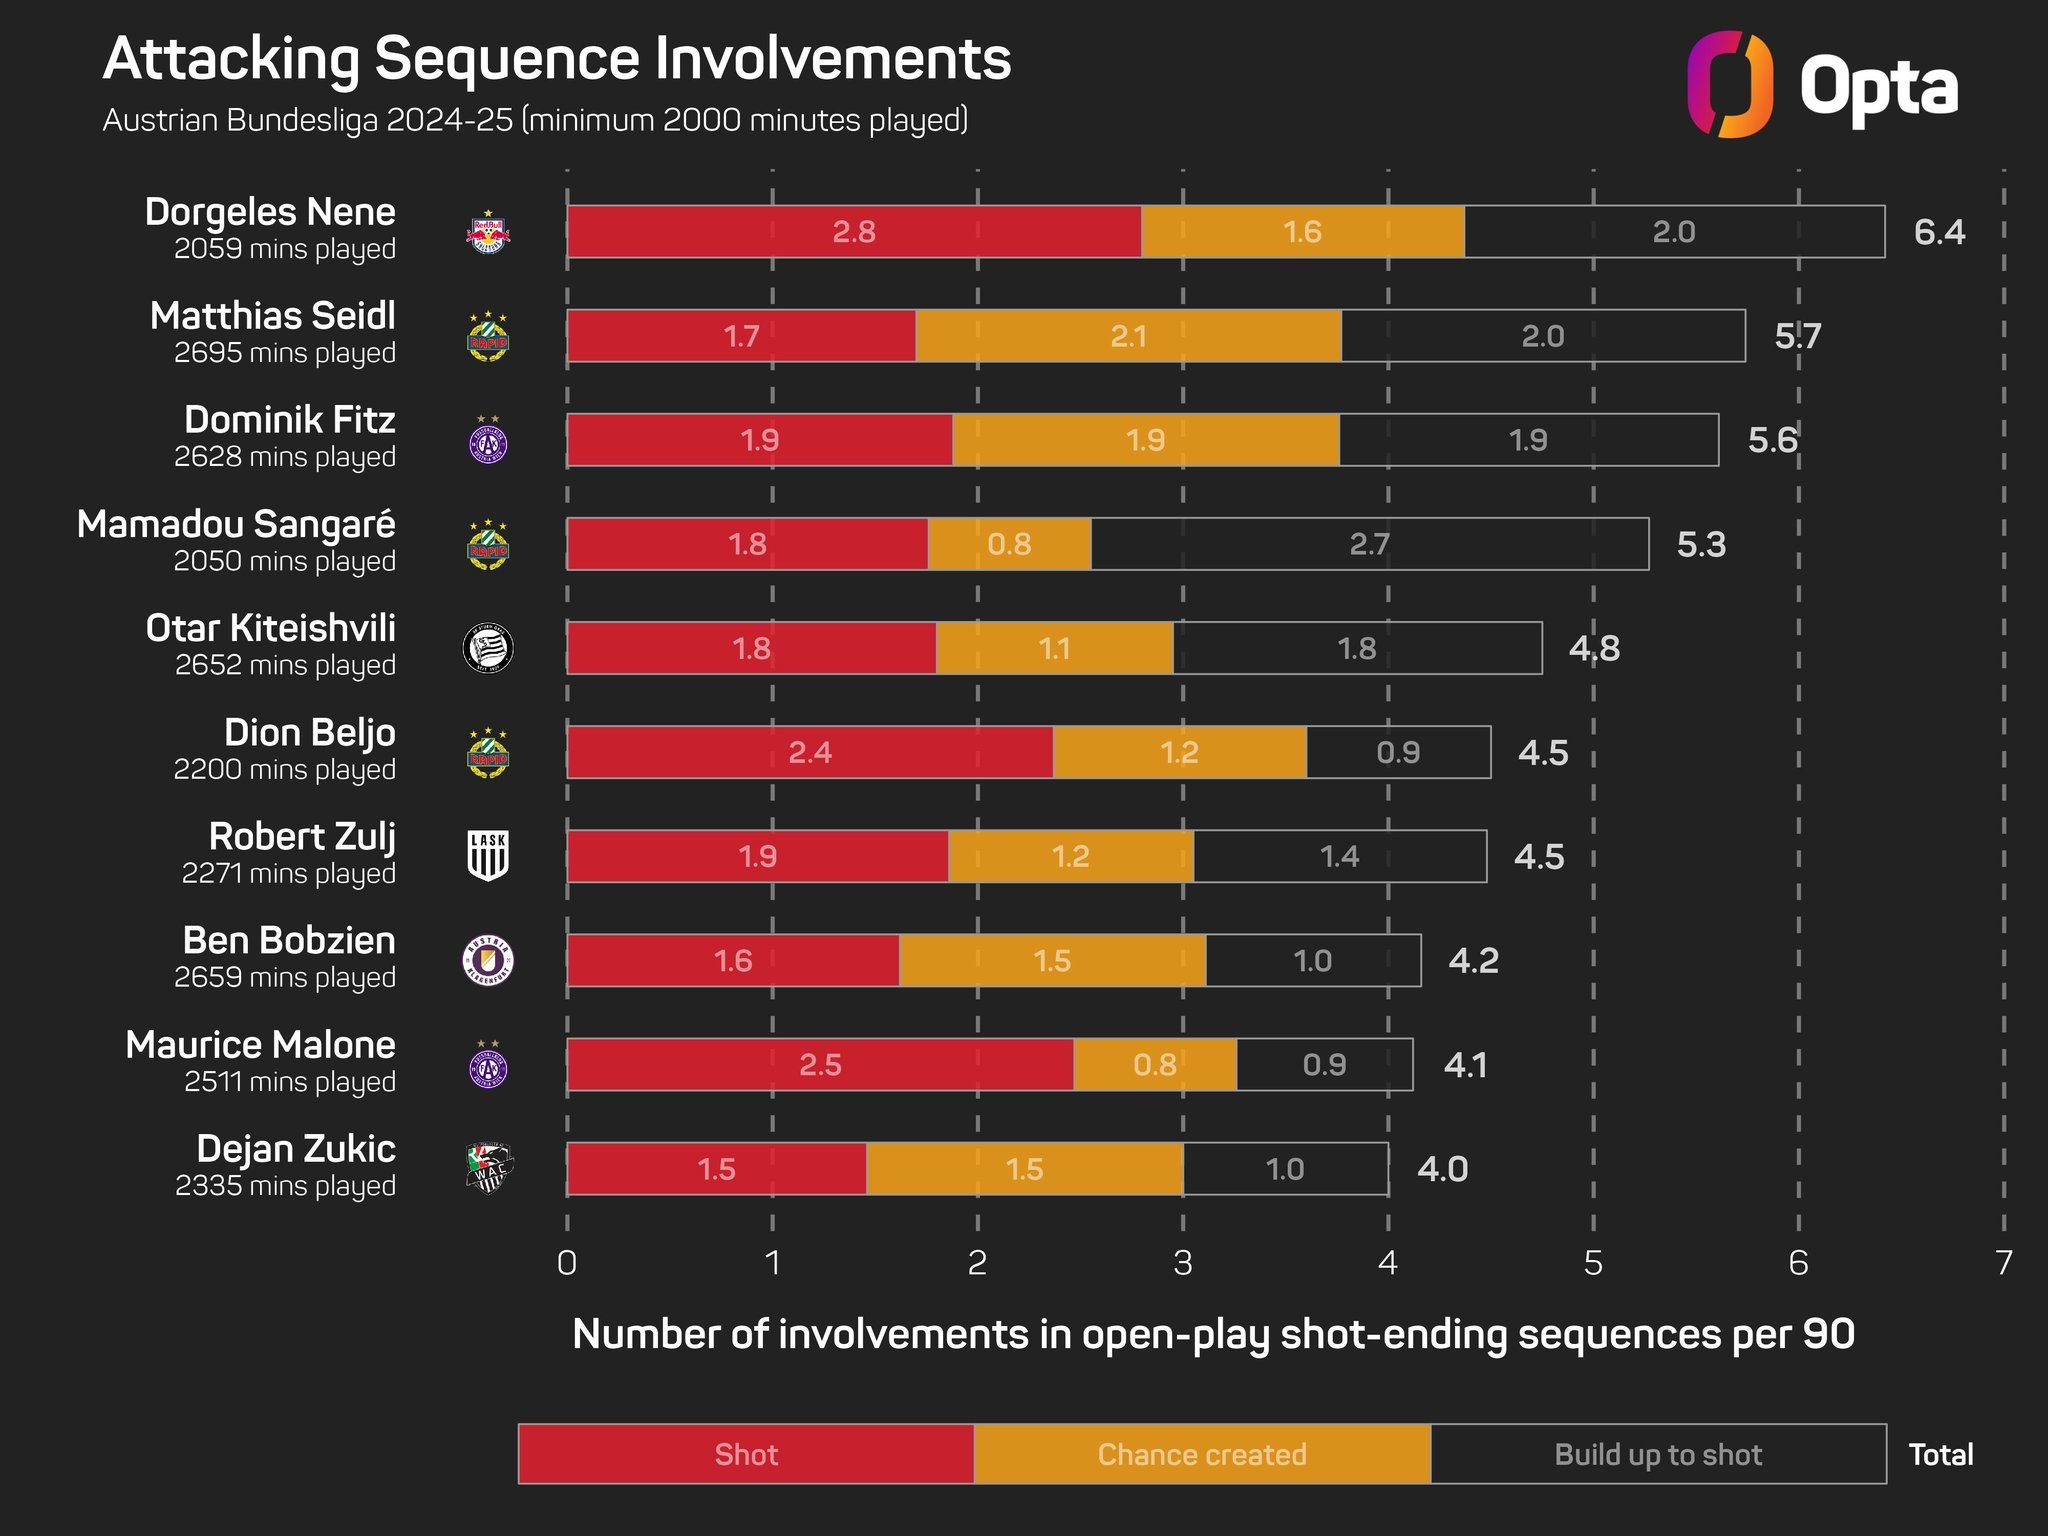Click the Rapid crest beside Dion Beljo

coord(489,752)
